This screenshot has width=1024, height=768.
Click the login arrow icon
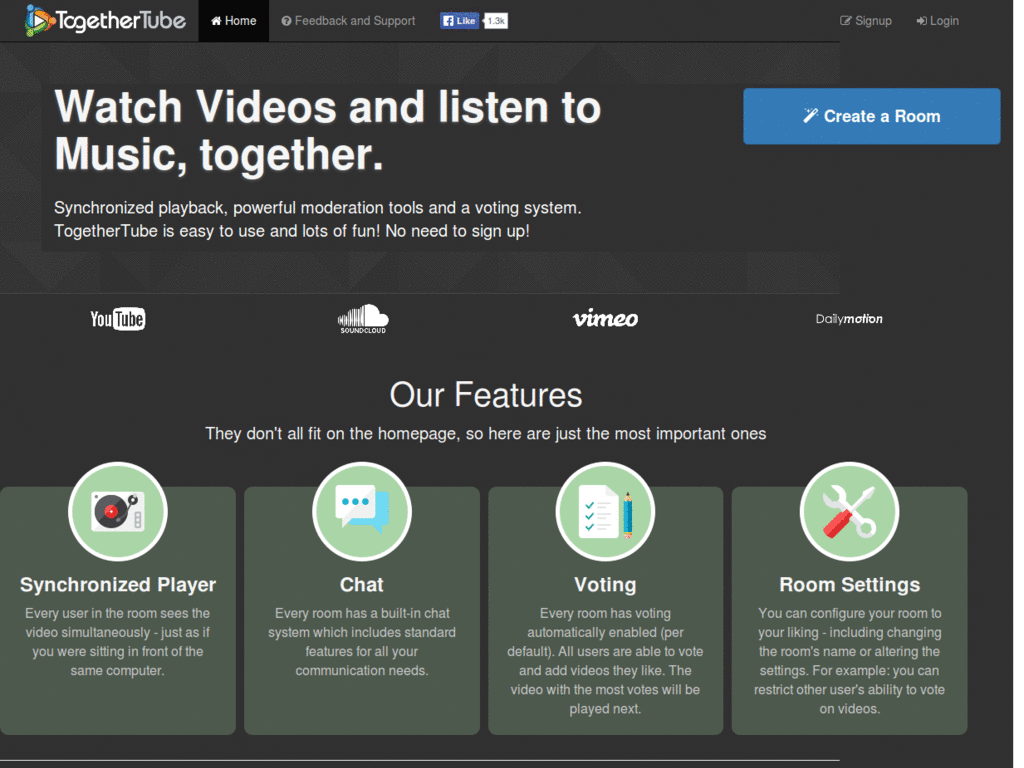click(x=921, y=20)
